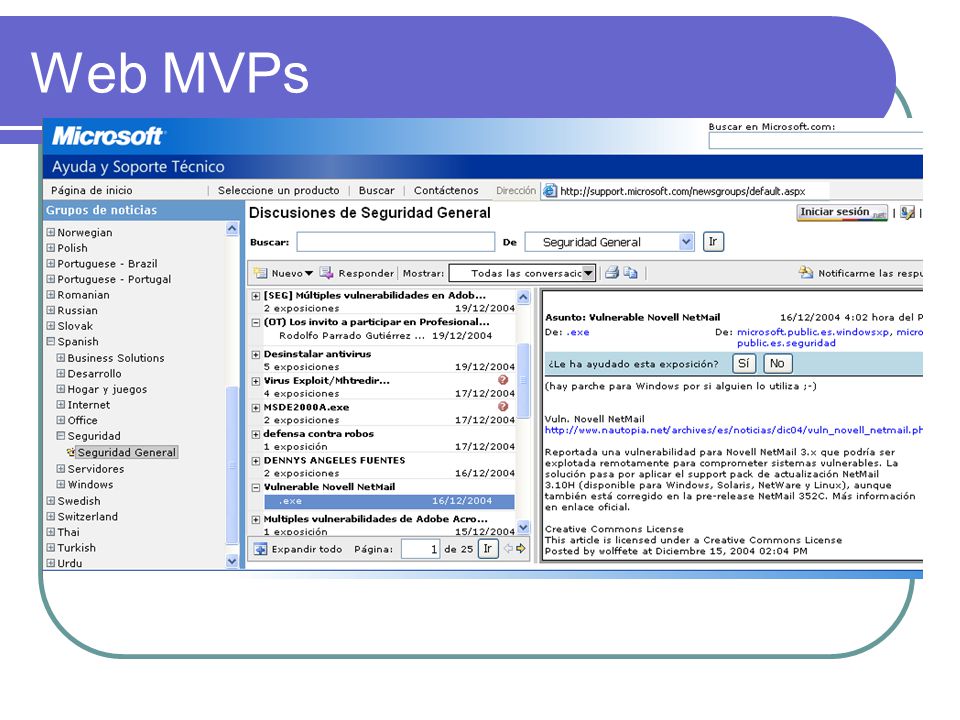
Task: Open the microsoft.public.es.windowsxp link
Action: pos(813,332)
